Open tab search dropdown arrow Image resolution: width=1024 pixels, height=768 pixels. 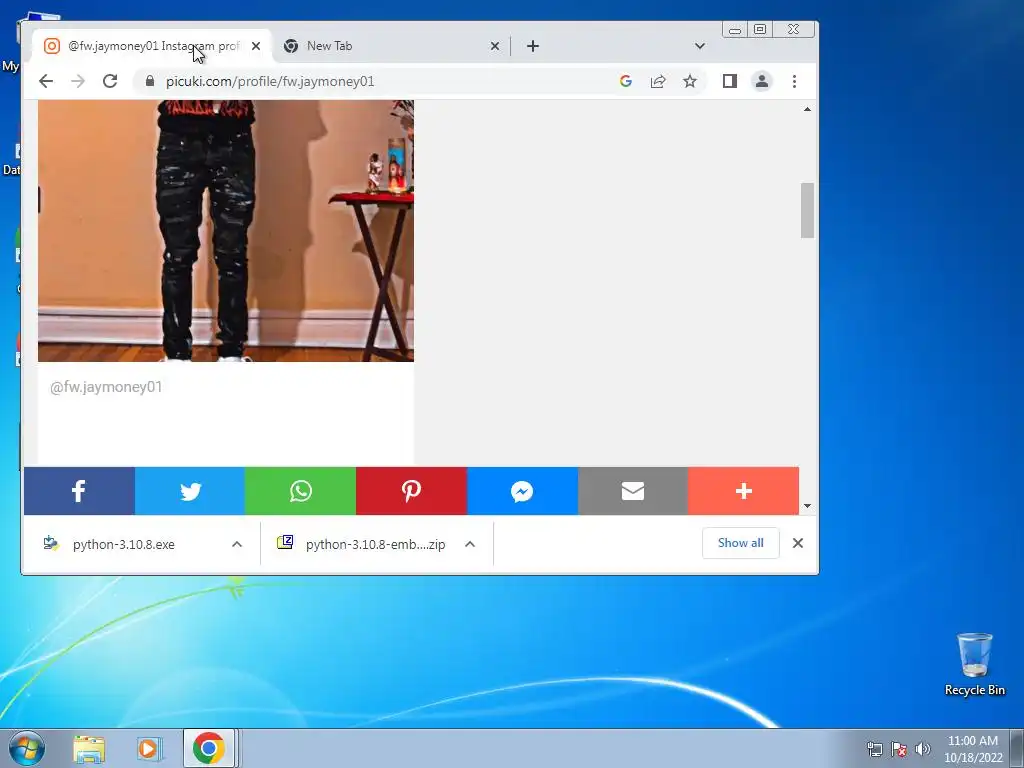(699, 46)
